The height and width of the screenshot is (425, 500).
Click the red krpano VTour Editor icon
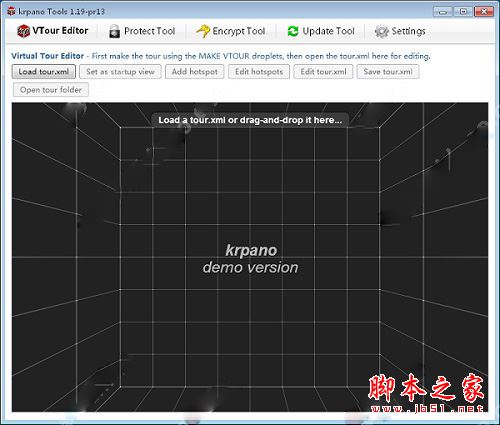pos(23,31)
